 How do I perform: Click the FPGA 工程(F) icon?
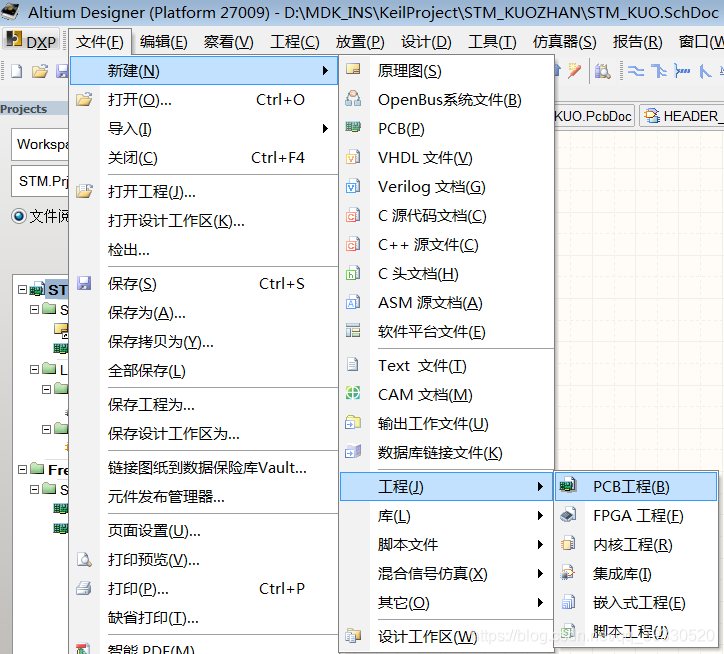pyautogui.click(x=568, y=515)
